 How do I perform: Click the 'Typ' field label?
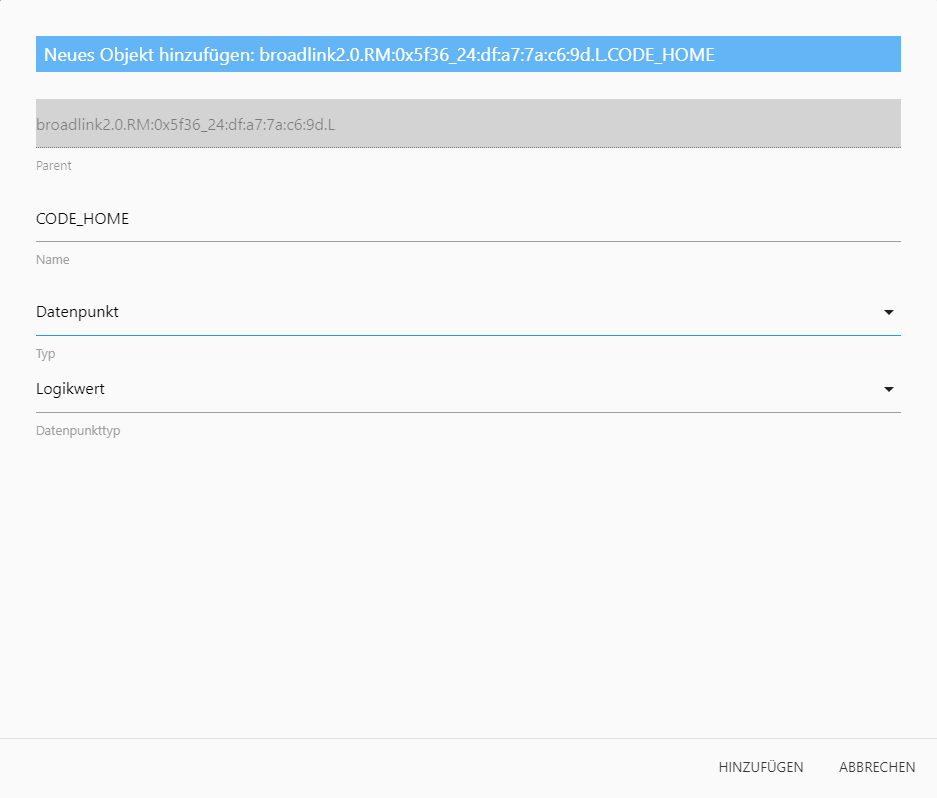tap(45, 354)
